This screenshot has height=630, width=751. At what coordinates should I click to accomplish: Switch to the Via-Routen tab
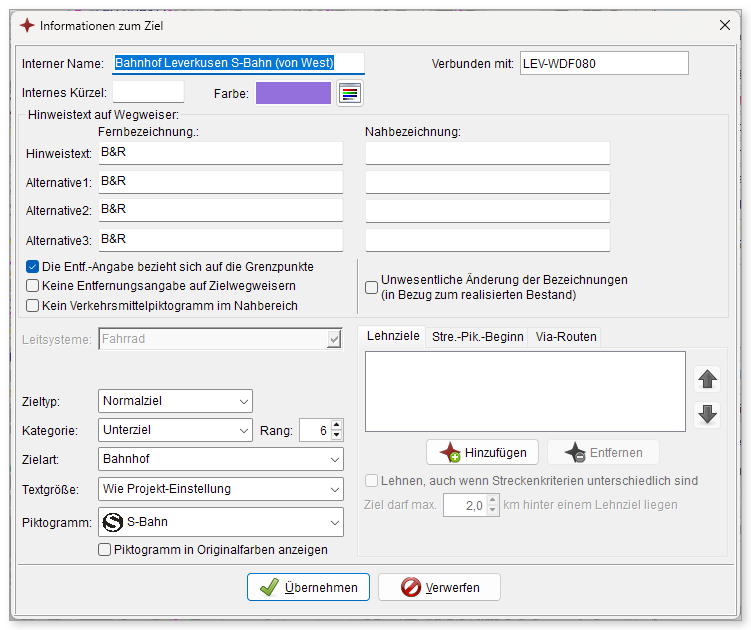point(566,337)
